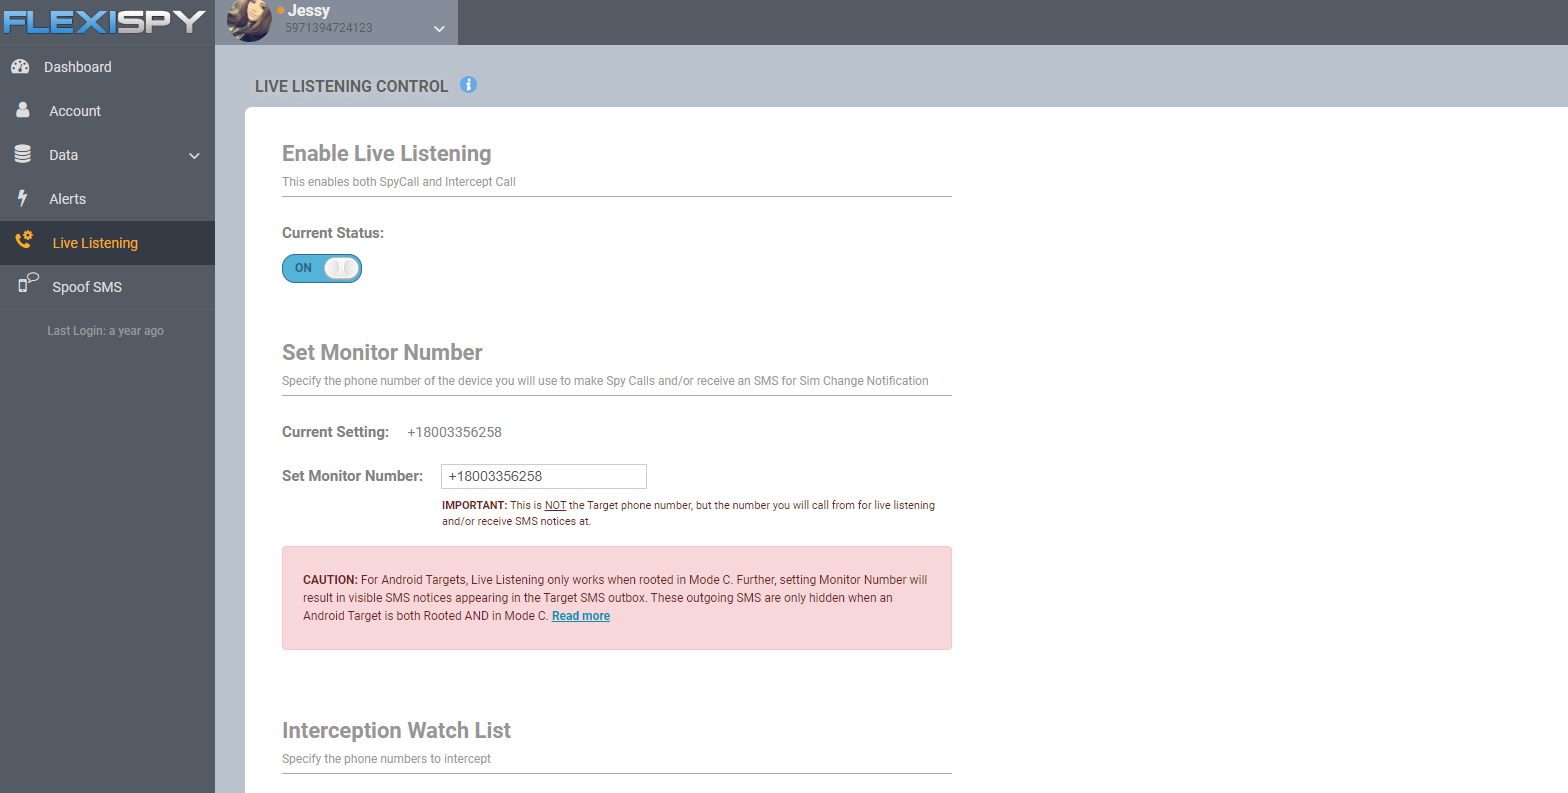Viewport: 1568px width, 793px height.
Task: Click the Set Monitor Number section heading
Action: point(382,352)
